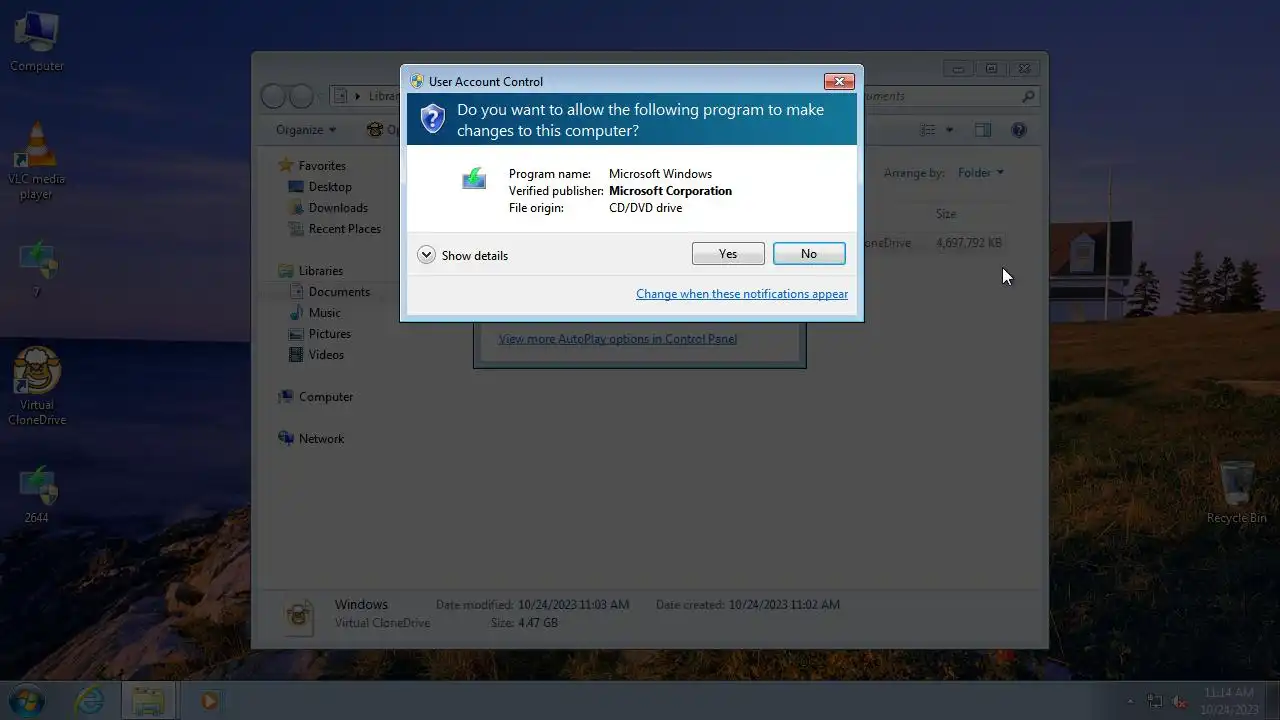The image size is (1280, 720).
Task: Open View more AutoPlay options in Control Panel
Action: click(618, 339)
